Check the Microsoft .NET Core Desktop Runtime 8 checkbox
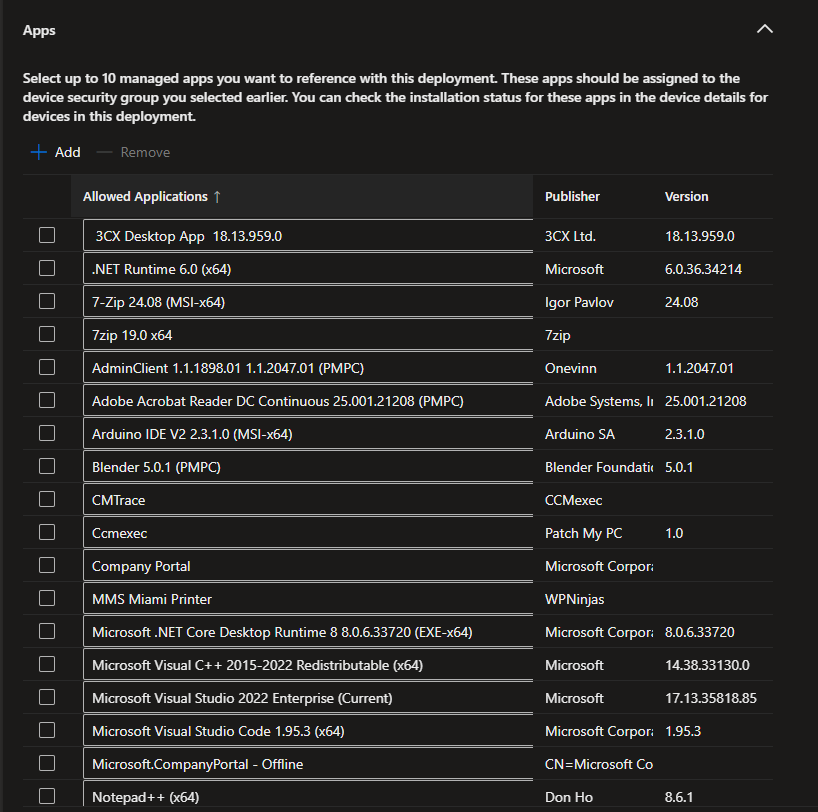The width and height of the screenshot is (818, 812). tap(47, 631)
